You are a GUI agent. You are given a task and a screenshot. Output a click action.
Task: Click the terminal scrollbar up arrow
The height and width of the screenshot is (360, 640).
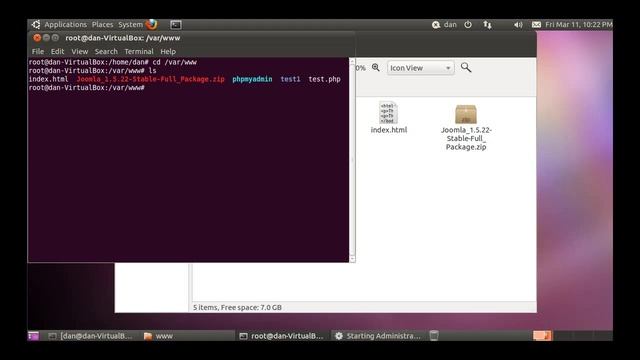point(352,61)
